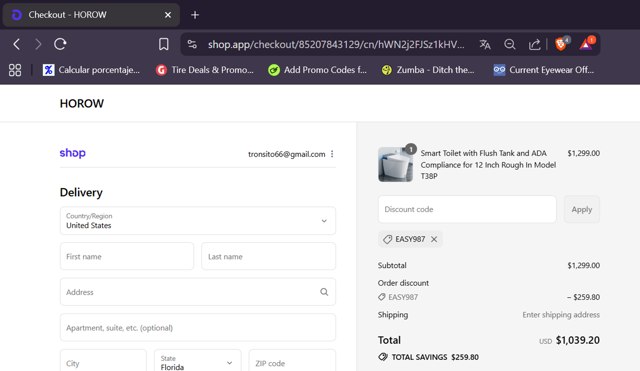Click the shop.app checkout URL in address bar
Screen dimensions: 640x371
click(x=336, y=44)
